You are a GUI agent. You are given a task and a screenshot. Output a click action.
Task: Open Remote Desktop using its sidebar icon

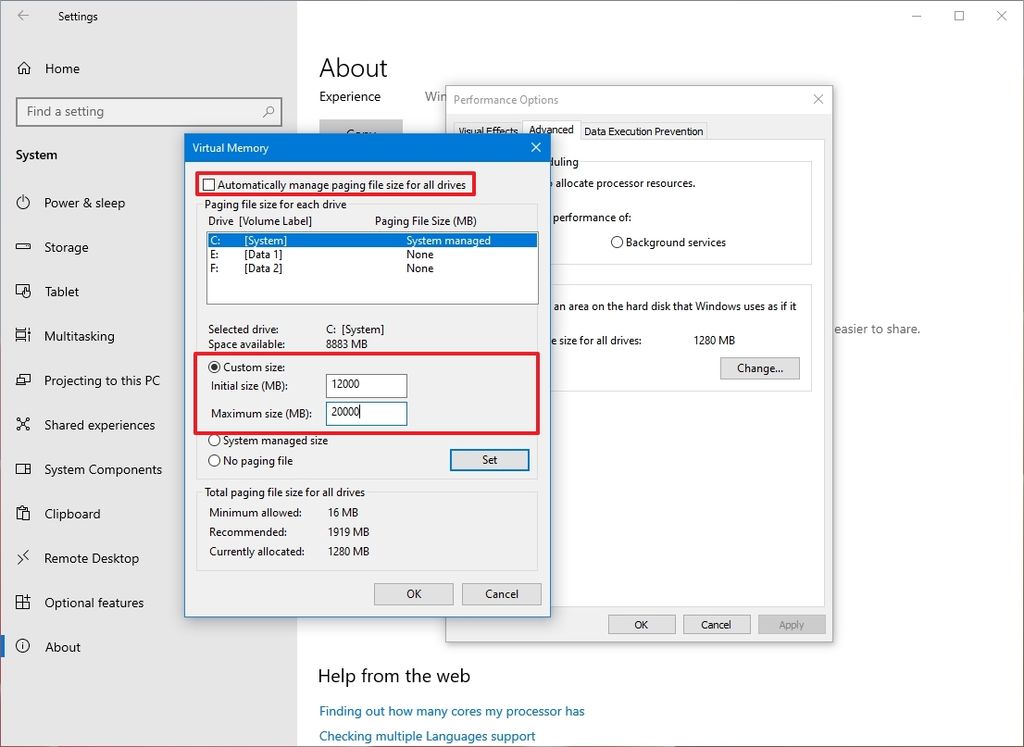click(24, 558)
